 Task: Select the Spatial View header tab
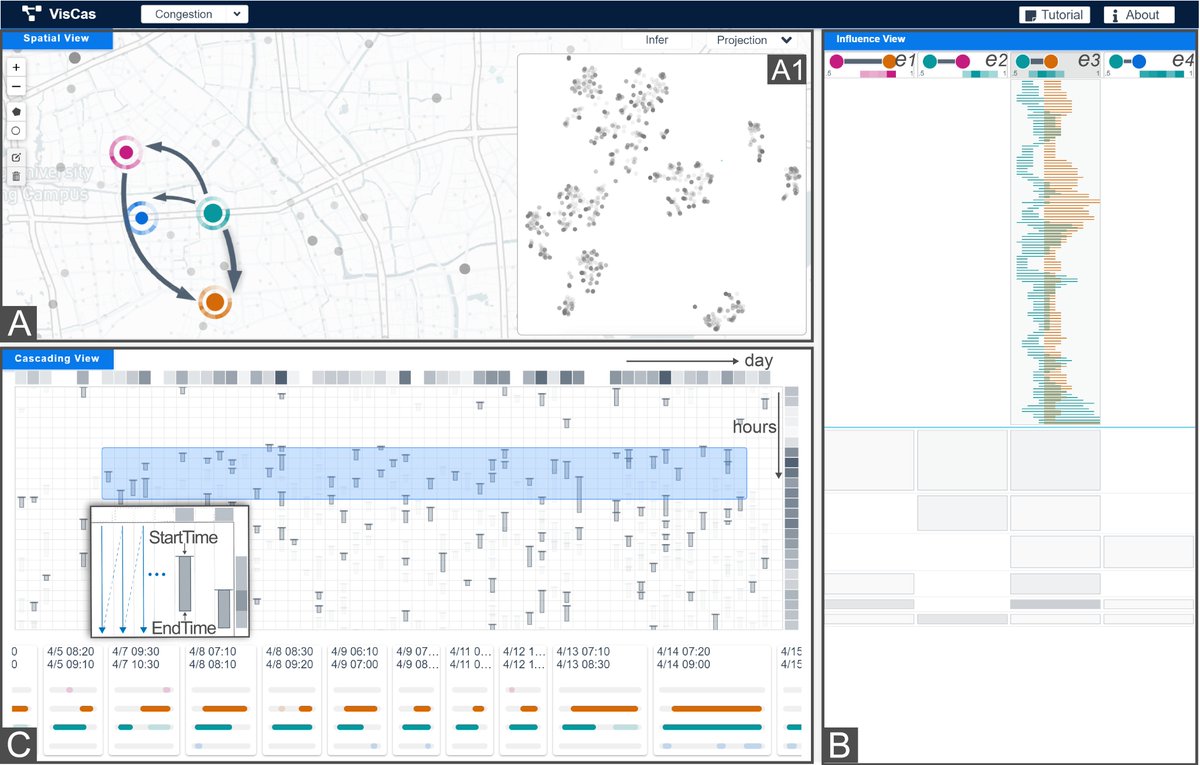[x=57, y=39]
